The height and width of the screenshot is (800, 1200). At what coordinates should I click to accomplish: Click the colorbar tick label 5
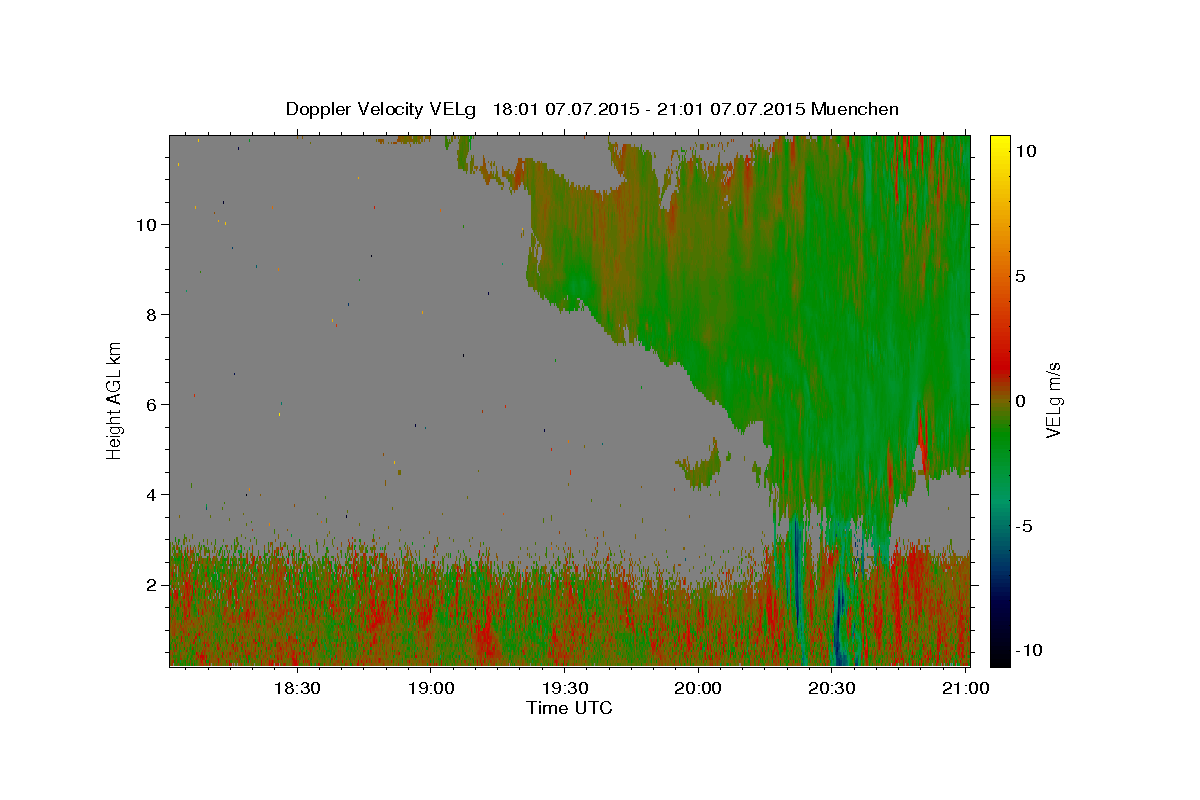click(1021, 276)
